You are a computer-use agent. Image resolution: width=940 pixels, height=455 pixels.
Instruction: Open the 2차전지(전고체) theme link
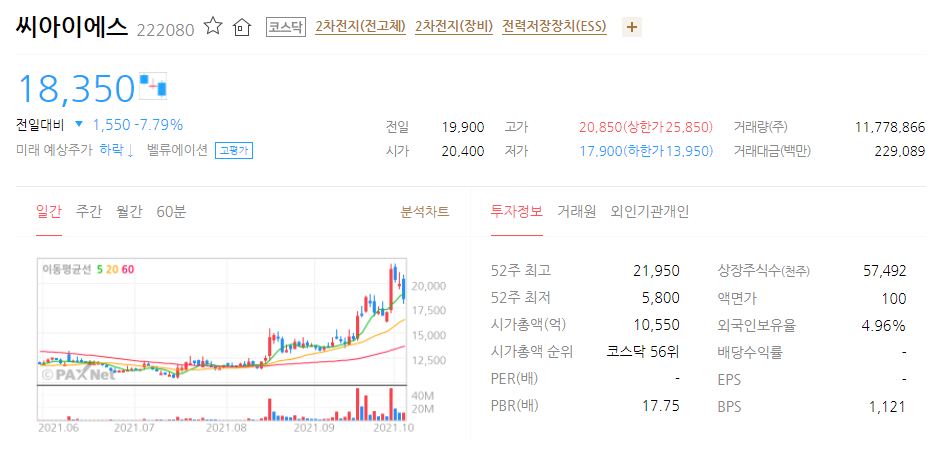point(360,27)
